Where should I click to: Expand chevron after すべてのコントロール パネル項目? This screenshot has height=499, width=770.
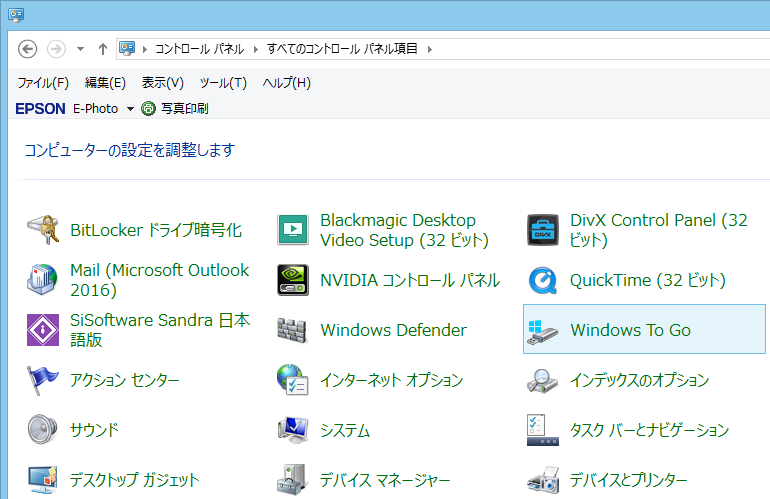[429, 49]
